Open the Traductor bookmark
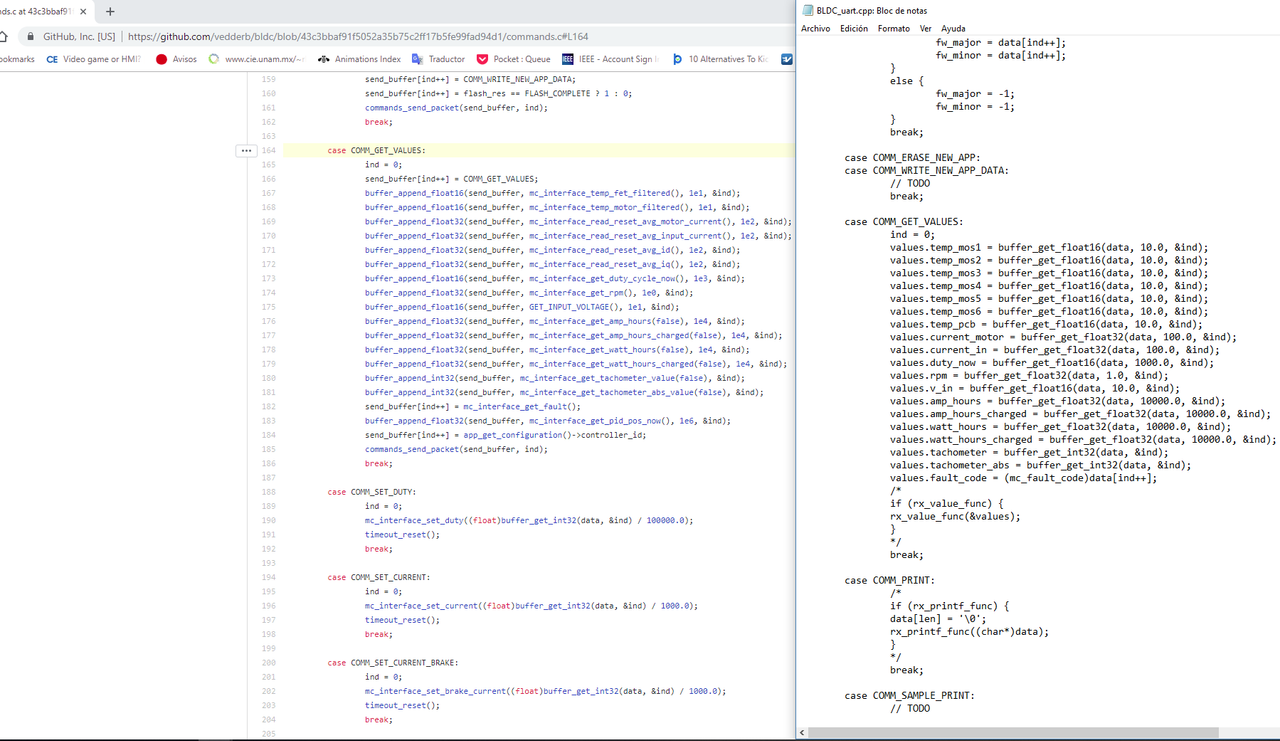 point(438,59)
